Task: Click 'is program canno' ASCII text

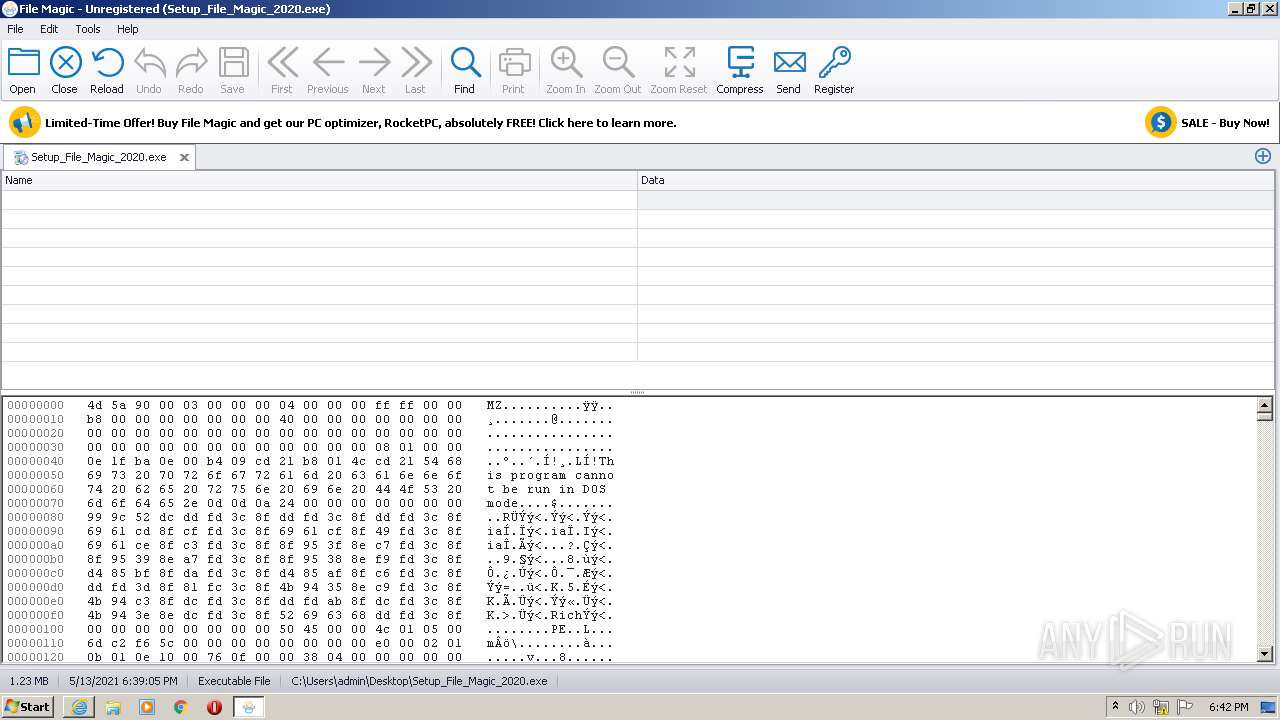Action: pos(550,475)
